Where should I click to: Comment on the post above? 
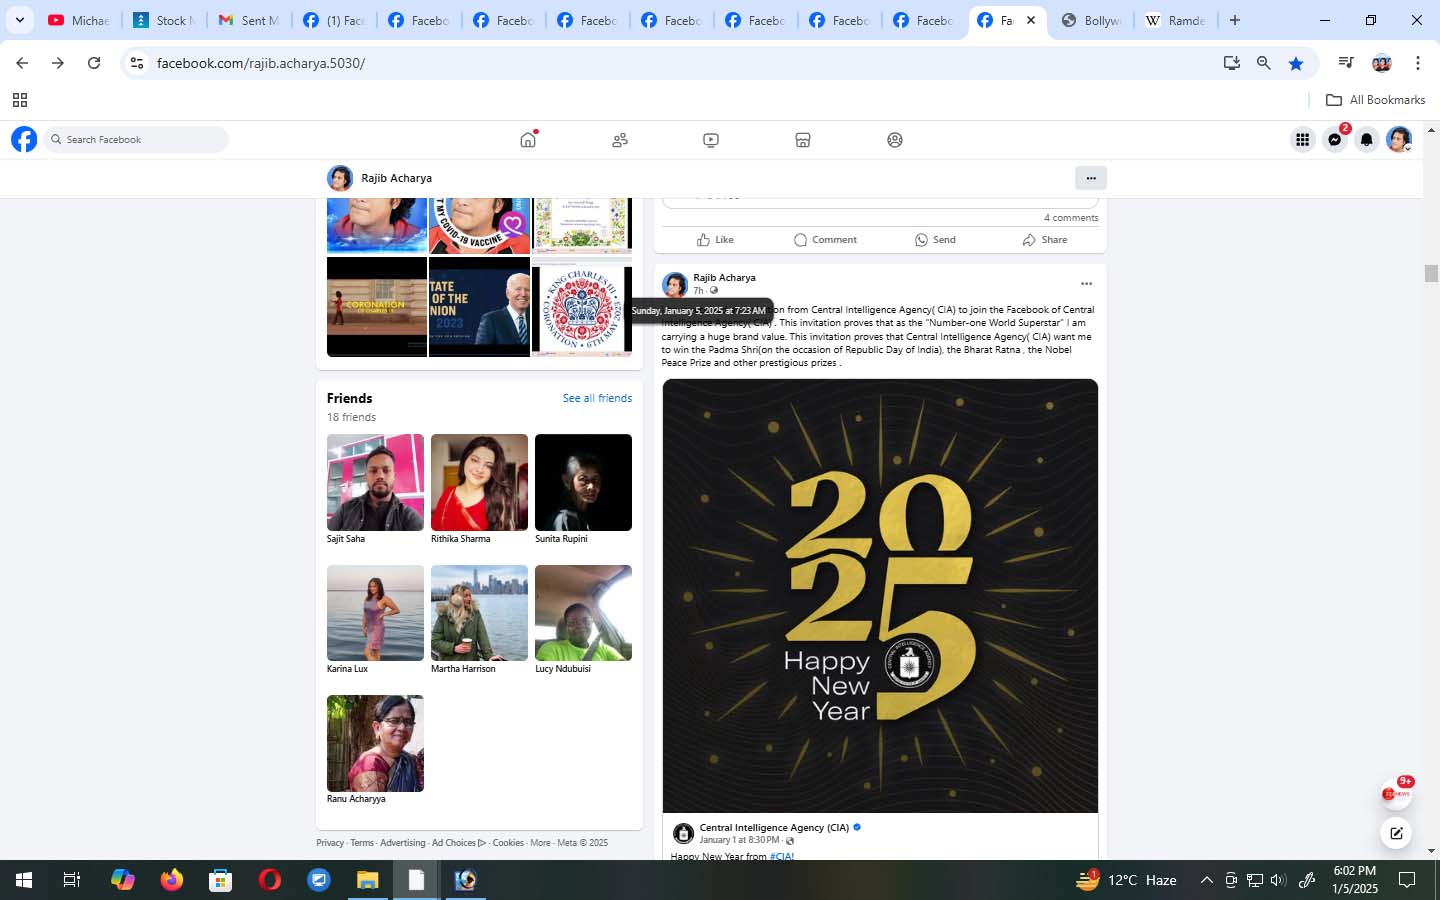click(825, 240)
